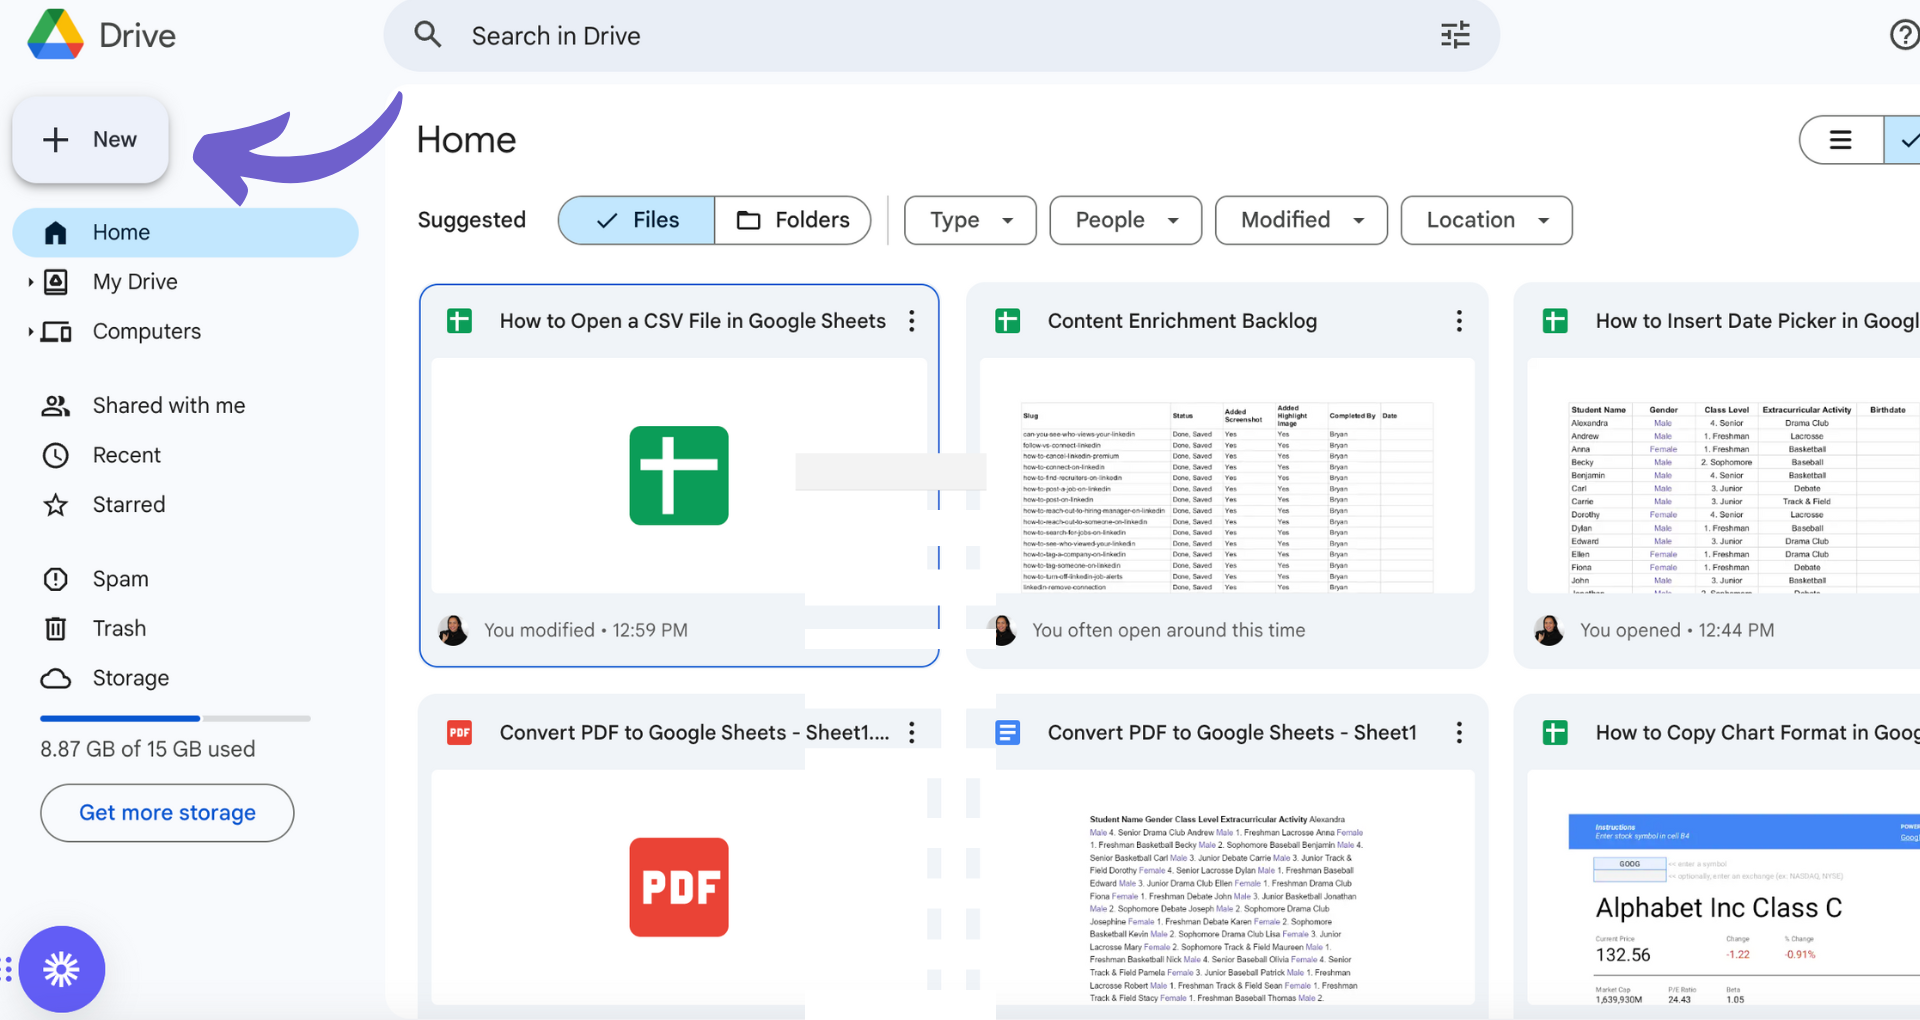Click You often open around this time
Image resolution: width=1920 pixels, height=1020 pixels.
point(1168,630)
